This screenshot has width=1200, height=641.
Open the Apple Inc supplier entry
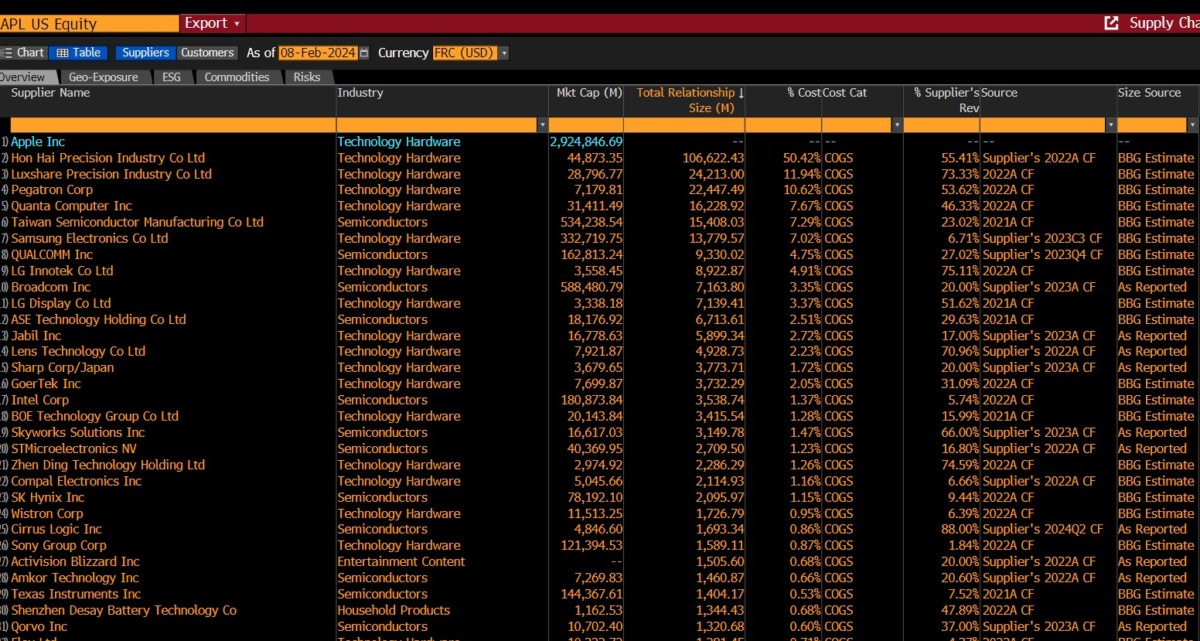[x=38, y=141]
